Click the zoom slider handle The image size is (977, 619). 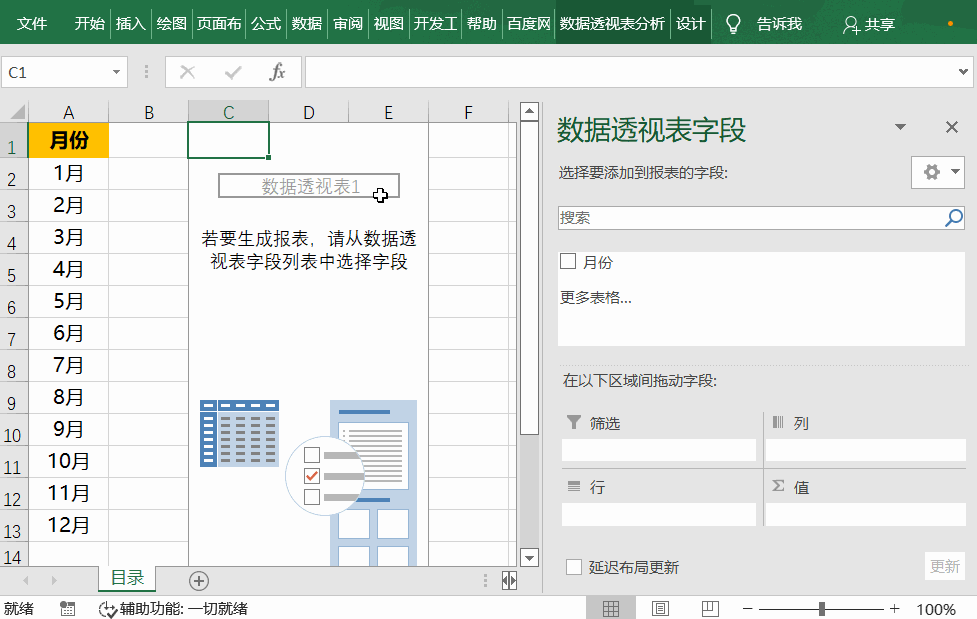(822, 608)
